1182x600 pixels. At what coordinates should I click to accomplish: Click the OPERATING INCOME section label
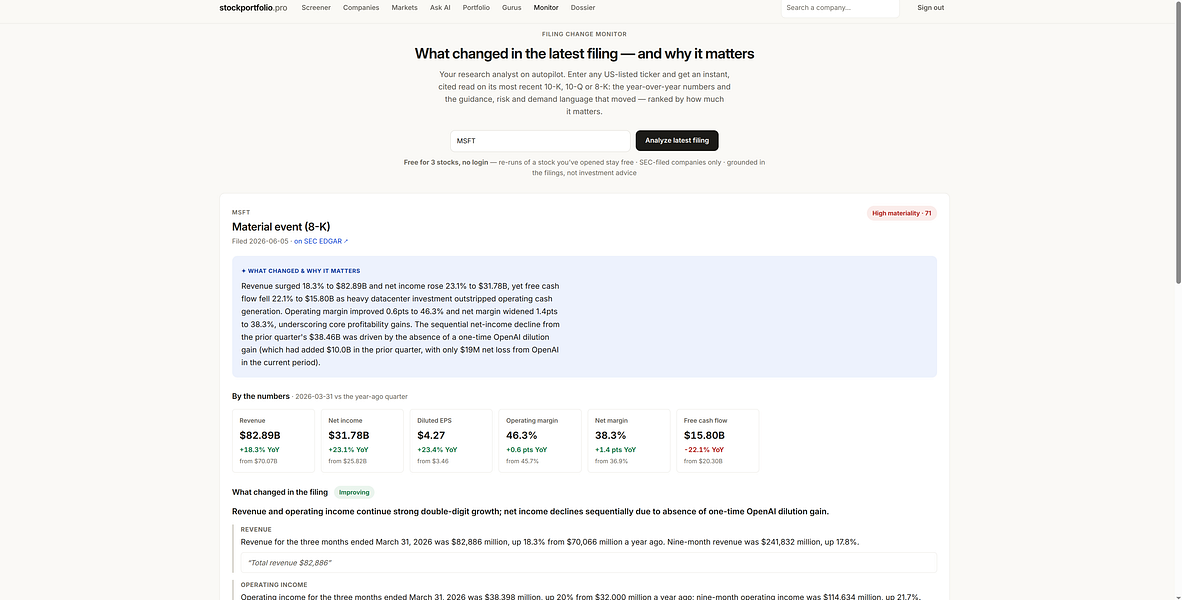[275, 584]
